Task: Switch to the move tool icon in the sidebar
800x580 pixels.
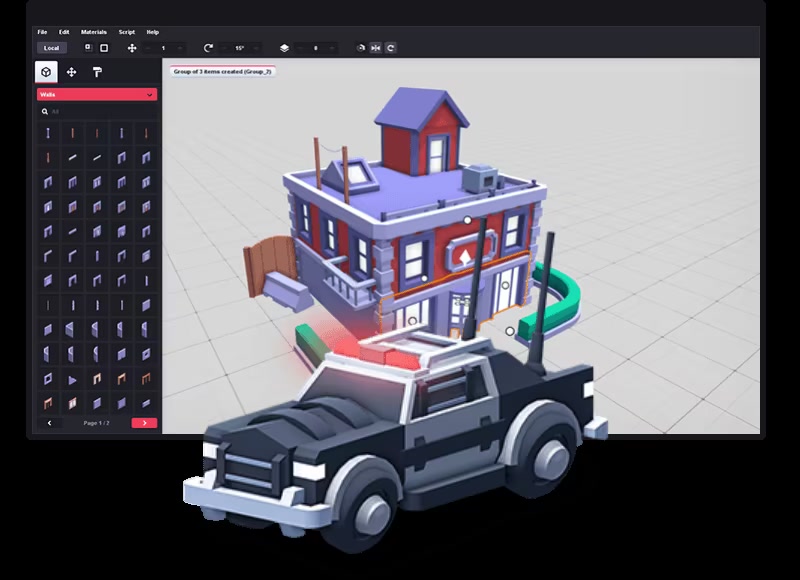Action: pyautogui.click(x=71, y=72)
